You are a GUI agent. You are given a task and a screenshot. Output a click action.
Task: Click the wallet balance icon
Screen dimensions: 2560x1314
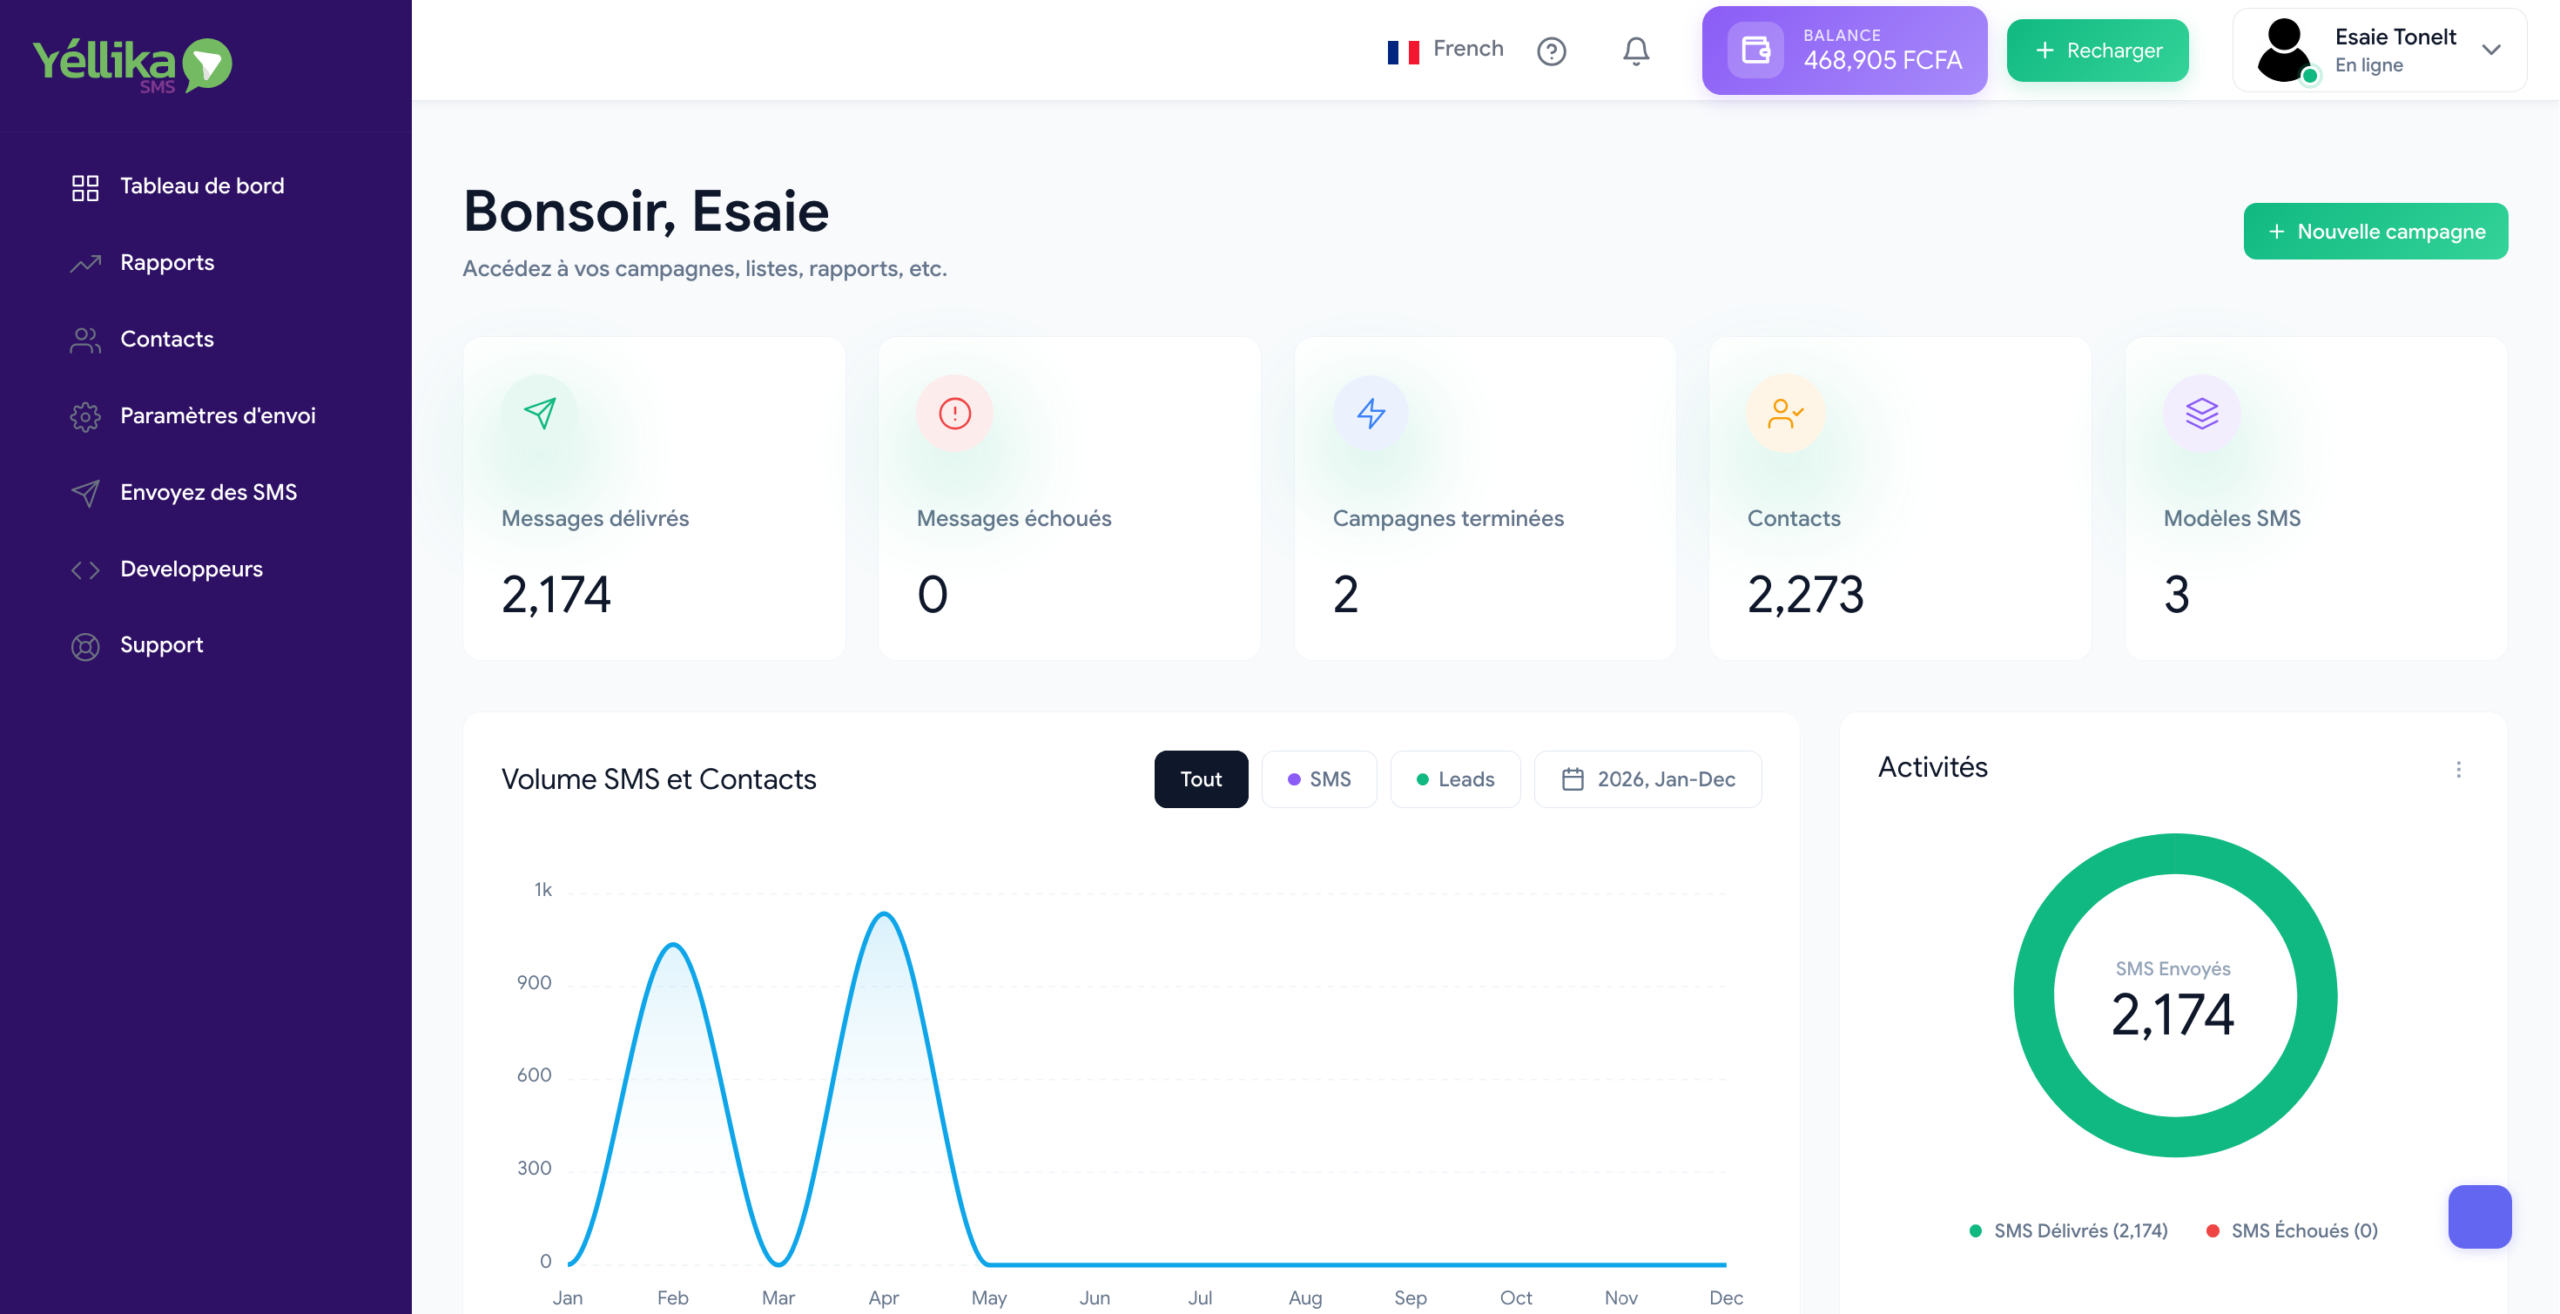1756,50
